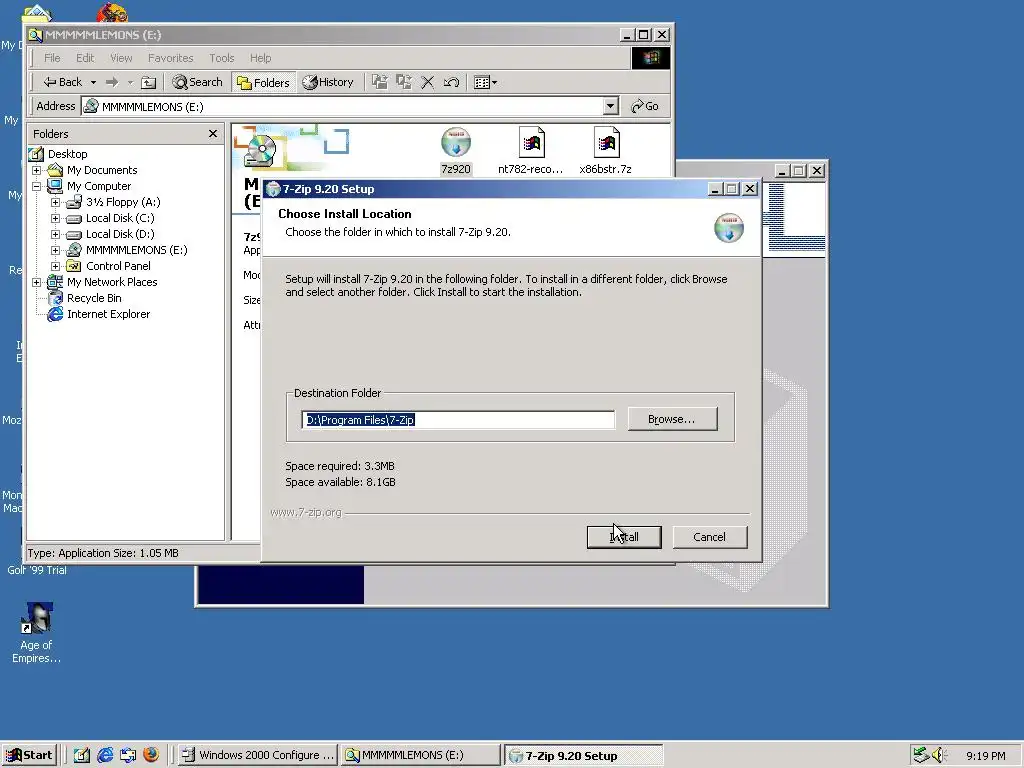
Task: Click Cancel in the 7-Zip Setup dialog
Action: (709, 537)
